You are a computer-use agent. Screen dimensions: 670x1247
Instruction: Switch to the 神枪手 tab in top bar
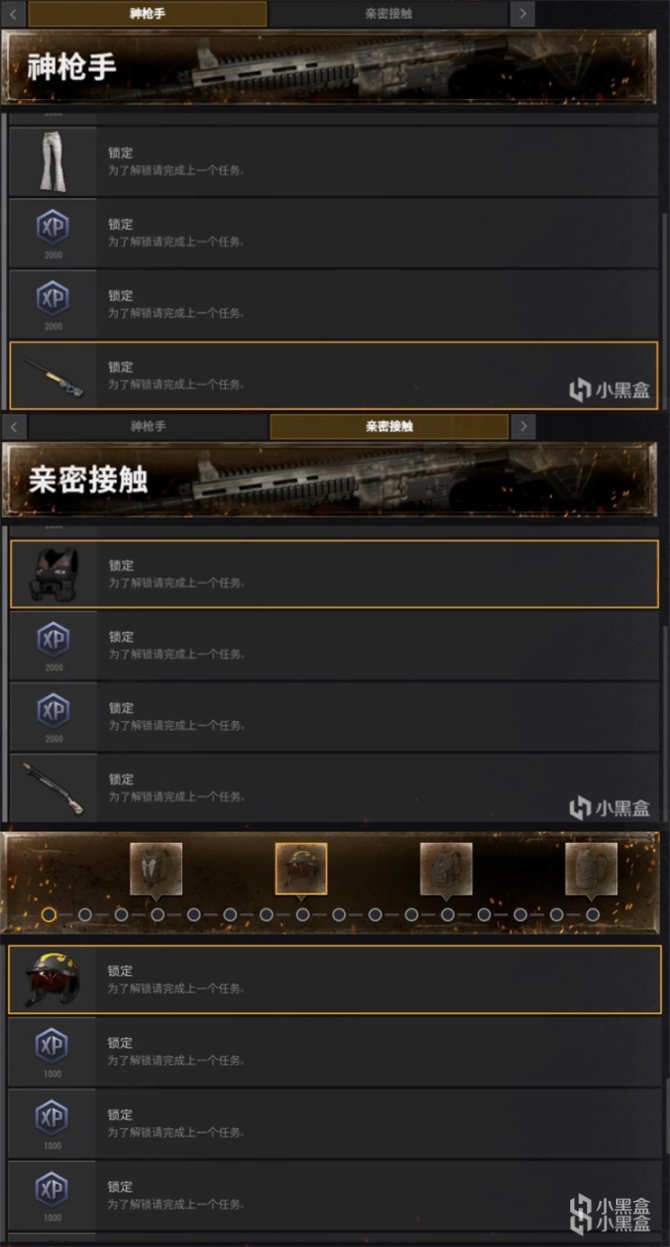148,13
